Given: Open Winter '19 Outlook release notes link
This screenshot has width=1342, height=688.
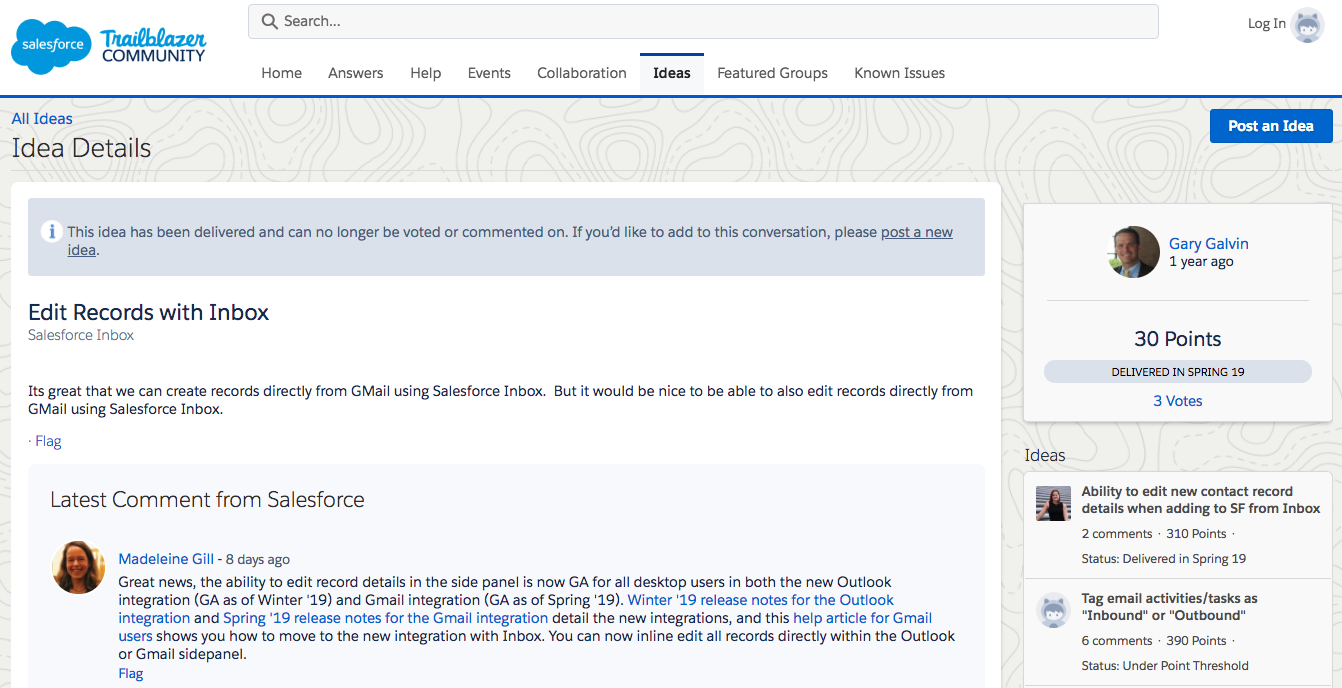Looking at the screenshot, I should coord(761,600).
